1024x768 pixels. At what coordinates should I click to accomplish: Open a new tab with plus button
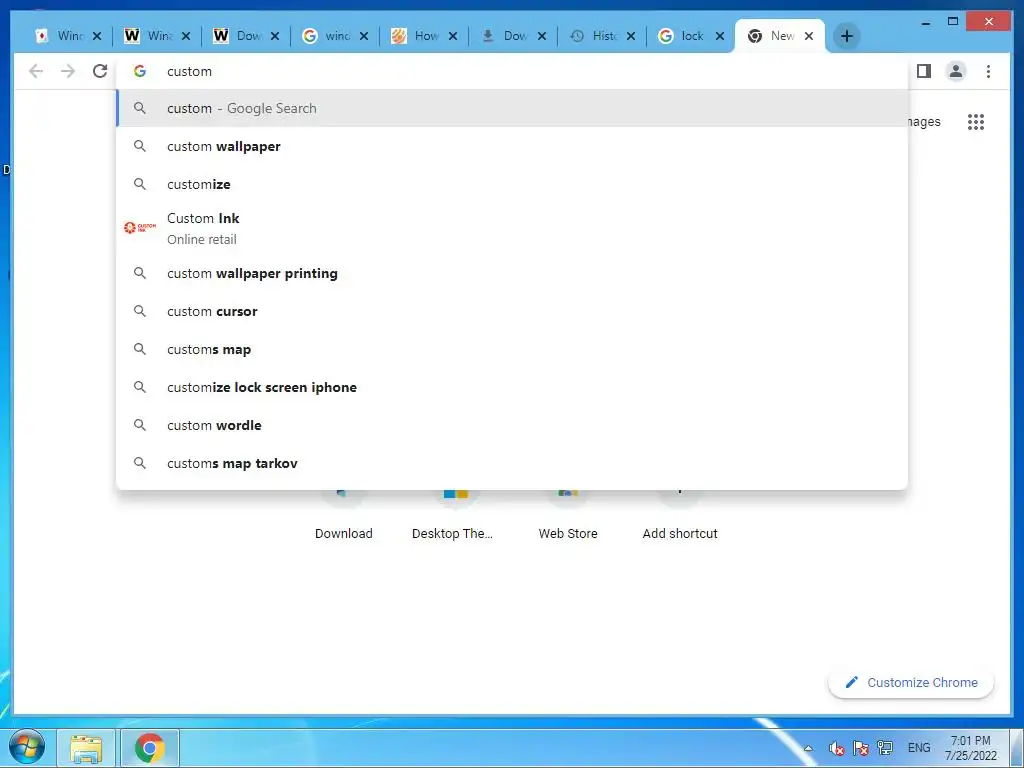[x=846, y=36]
